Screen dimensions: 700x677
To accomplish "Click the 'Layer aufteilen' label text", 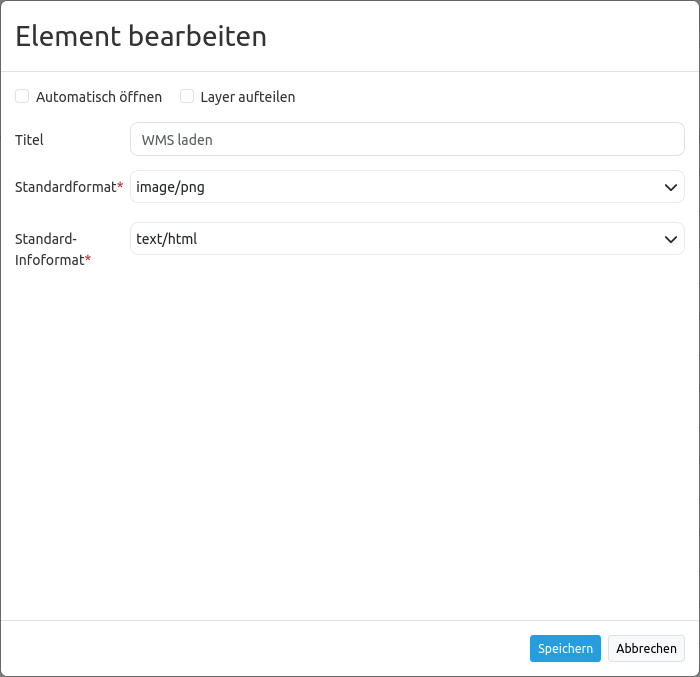I will tap(247, 97).
